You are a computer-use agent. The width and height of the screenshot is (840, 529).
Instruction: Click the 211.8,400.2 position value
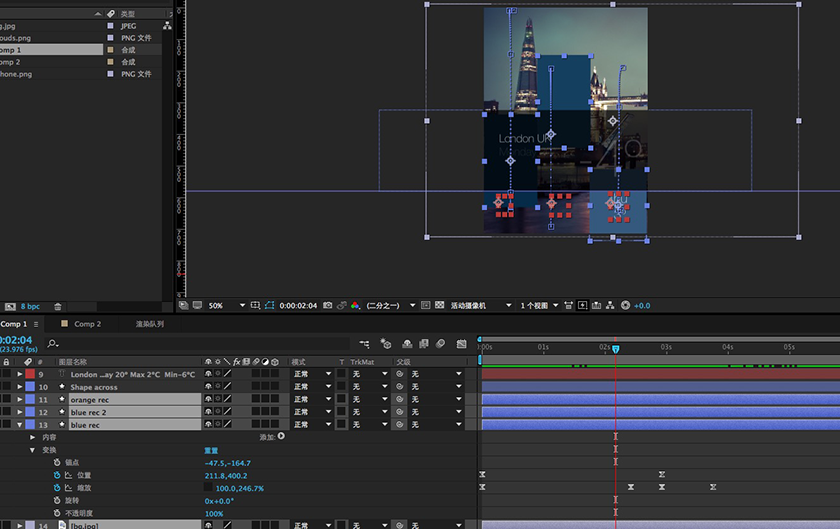click(226, 475)
